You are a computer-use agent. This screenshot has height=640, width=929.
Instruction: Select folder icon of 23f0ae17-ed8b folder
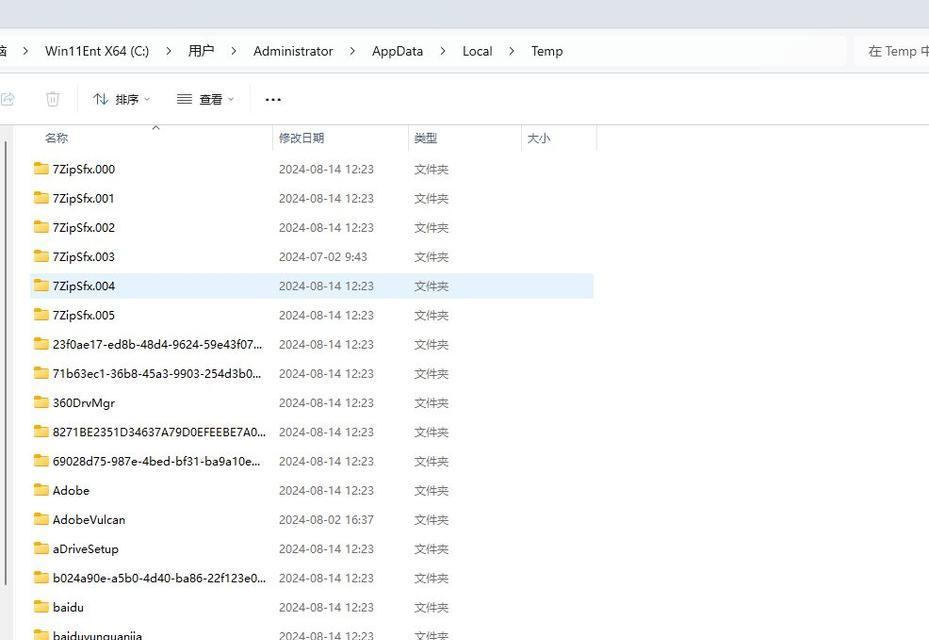[x=41, y=343]
